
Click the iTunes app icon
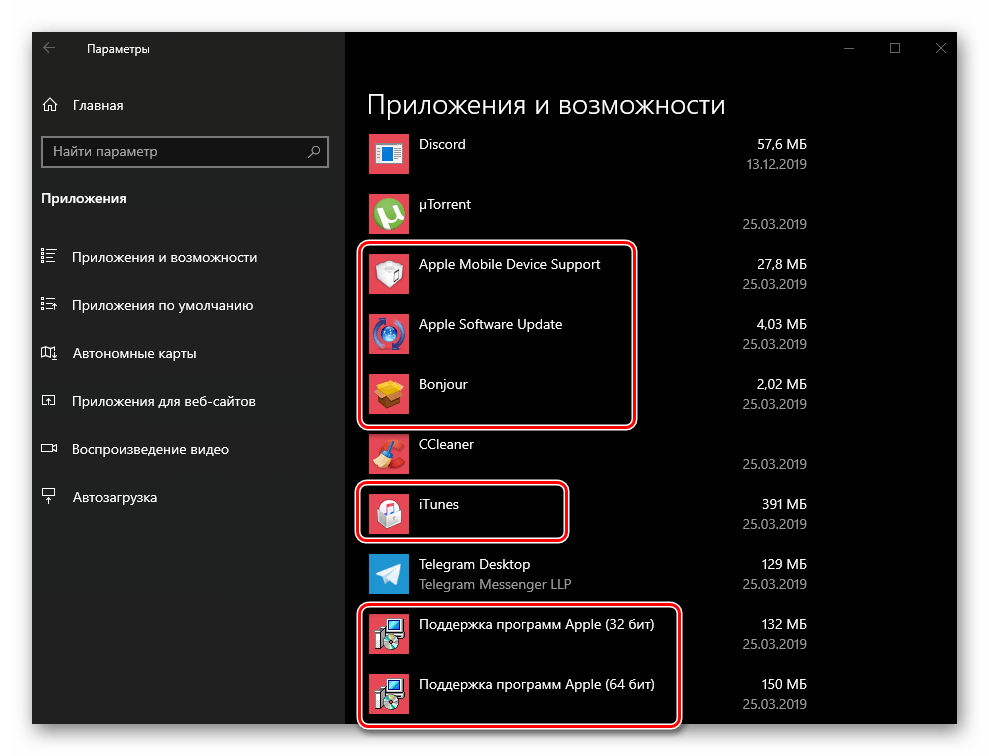pos(389,514)
